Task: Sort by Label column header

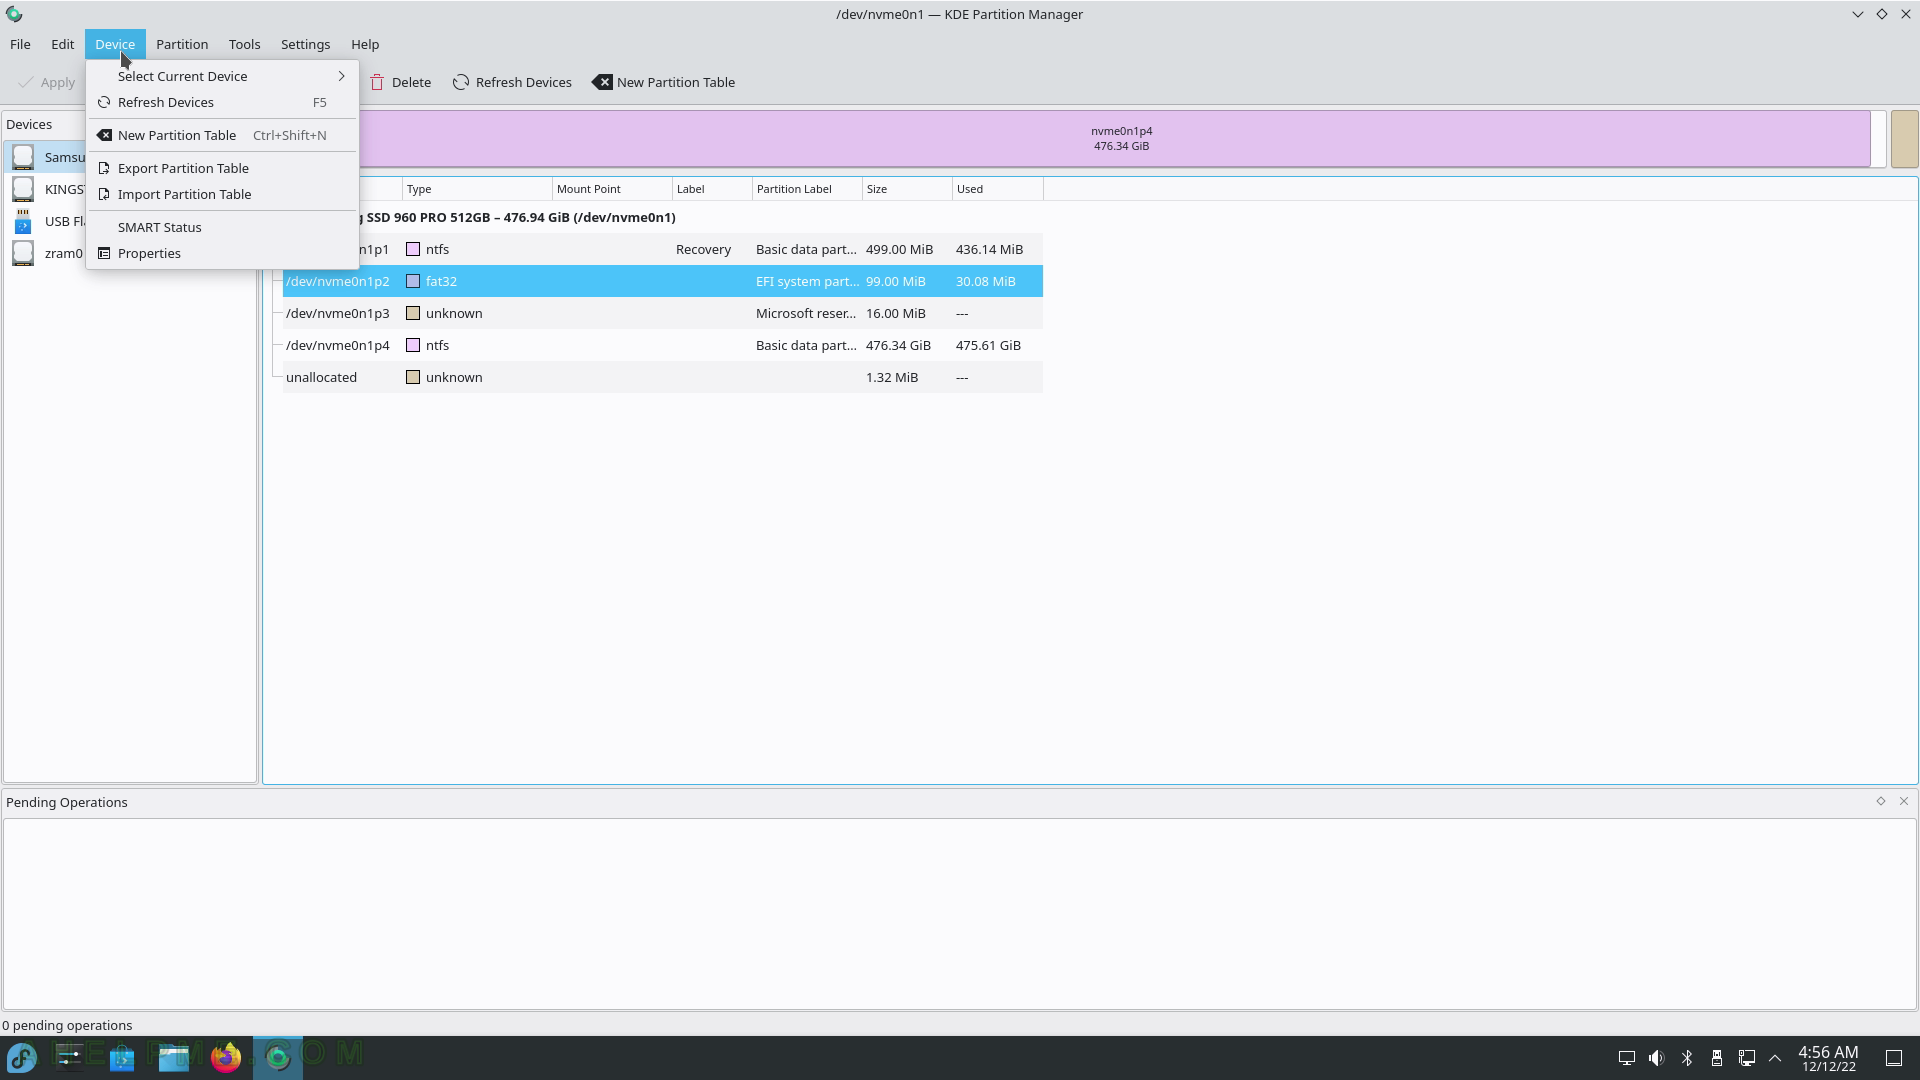Action: coord(712,189)
